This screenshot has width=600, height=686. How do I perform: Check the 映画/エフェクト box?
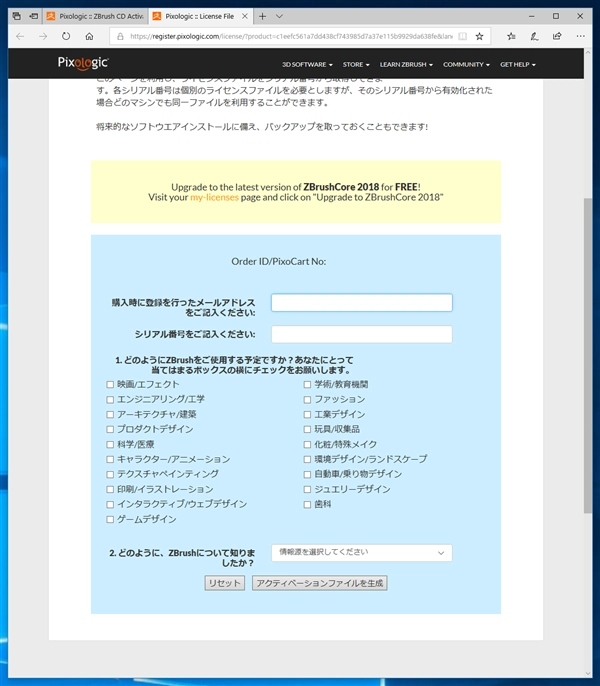pyautogui.click(x=110, y=385)
